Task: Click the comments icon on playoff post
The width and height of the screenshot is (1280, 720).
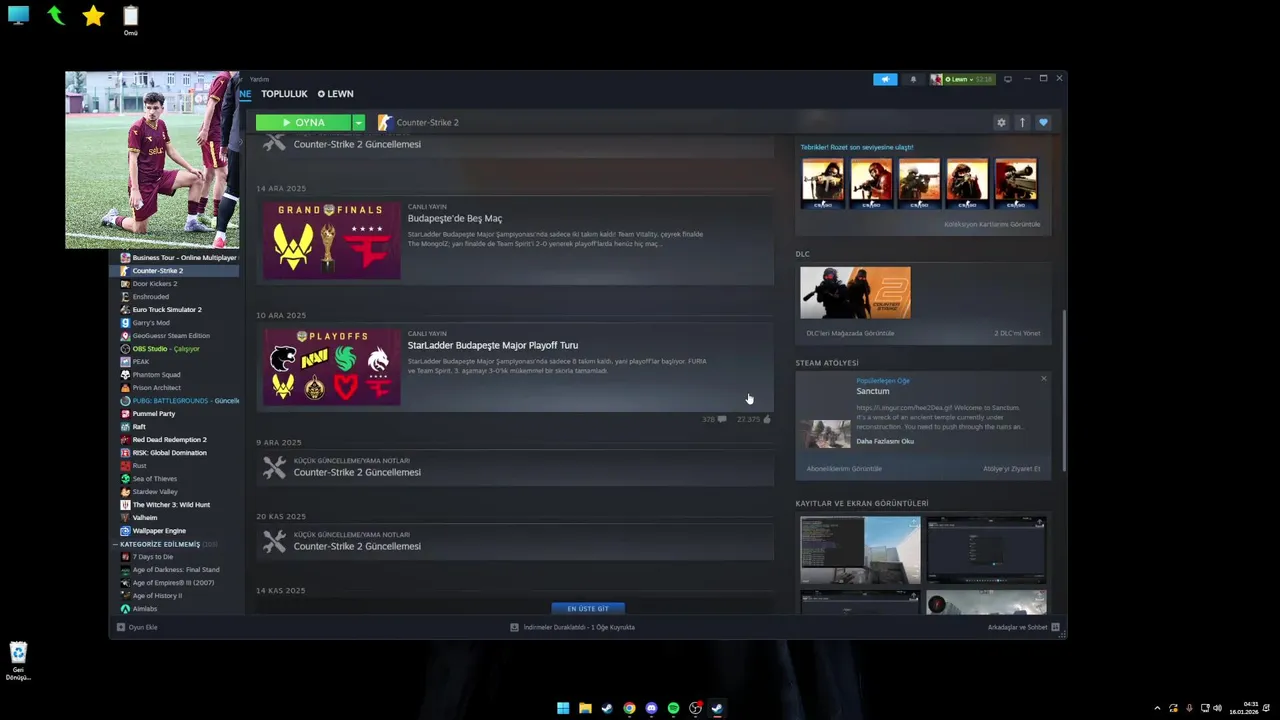Action: pyautogui.click(x=722, y=420)
